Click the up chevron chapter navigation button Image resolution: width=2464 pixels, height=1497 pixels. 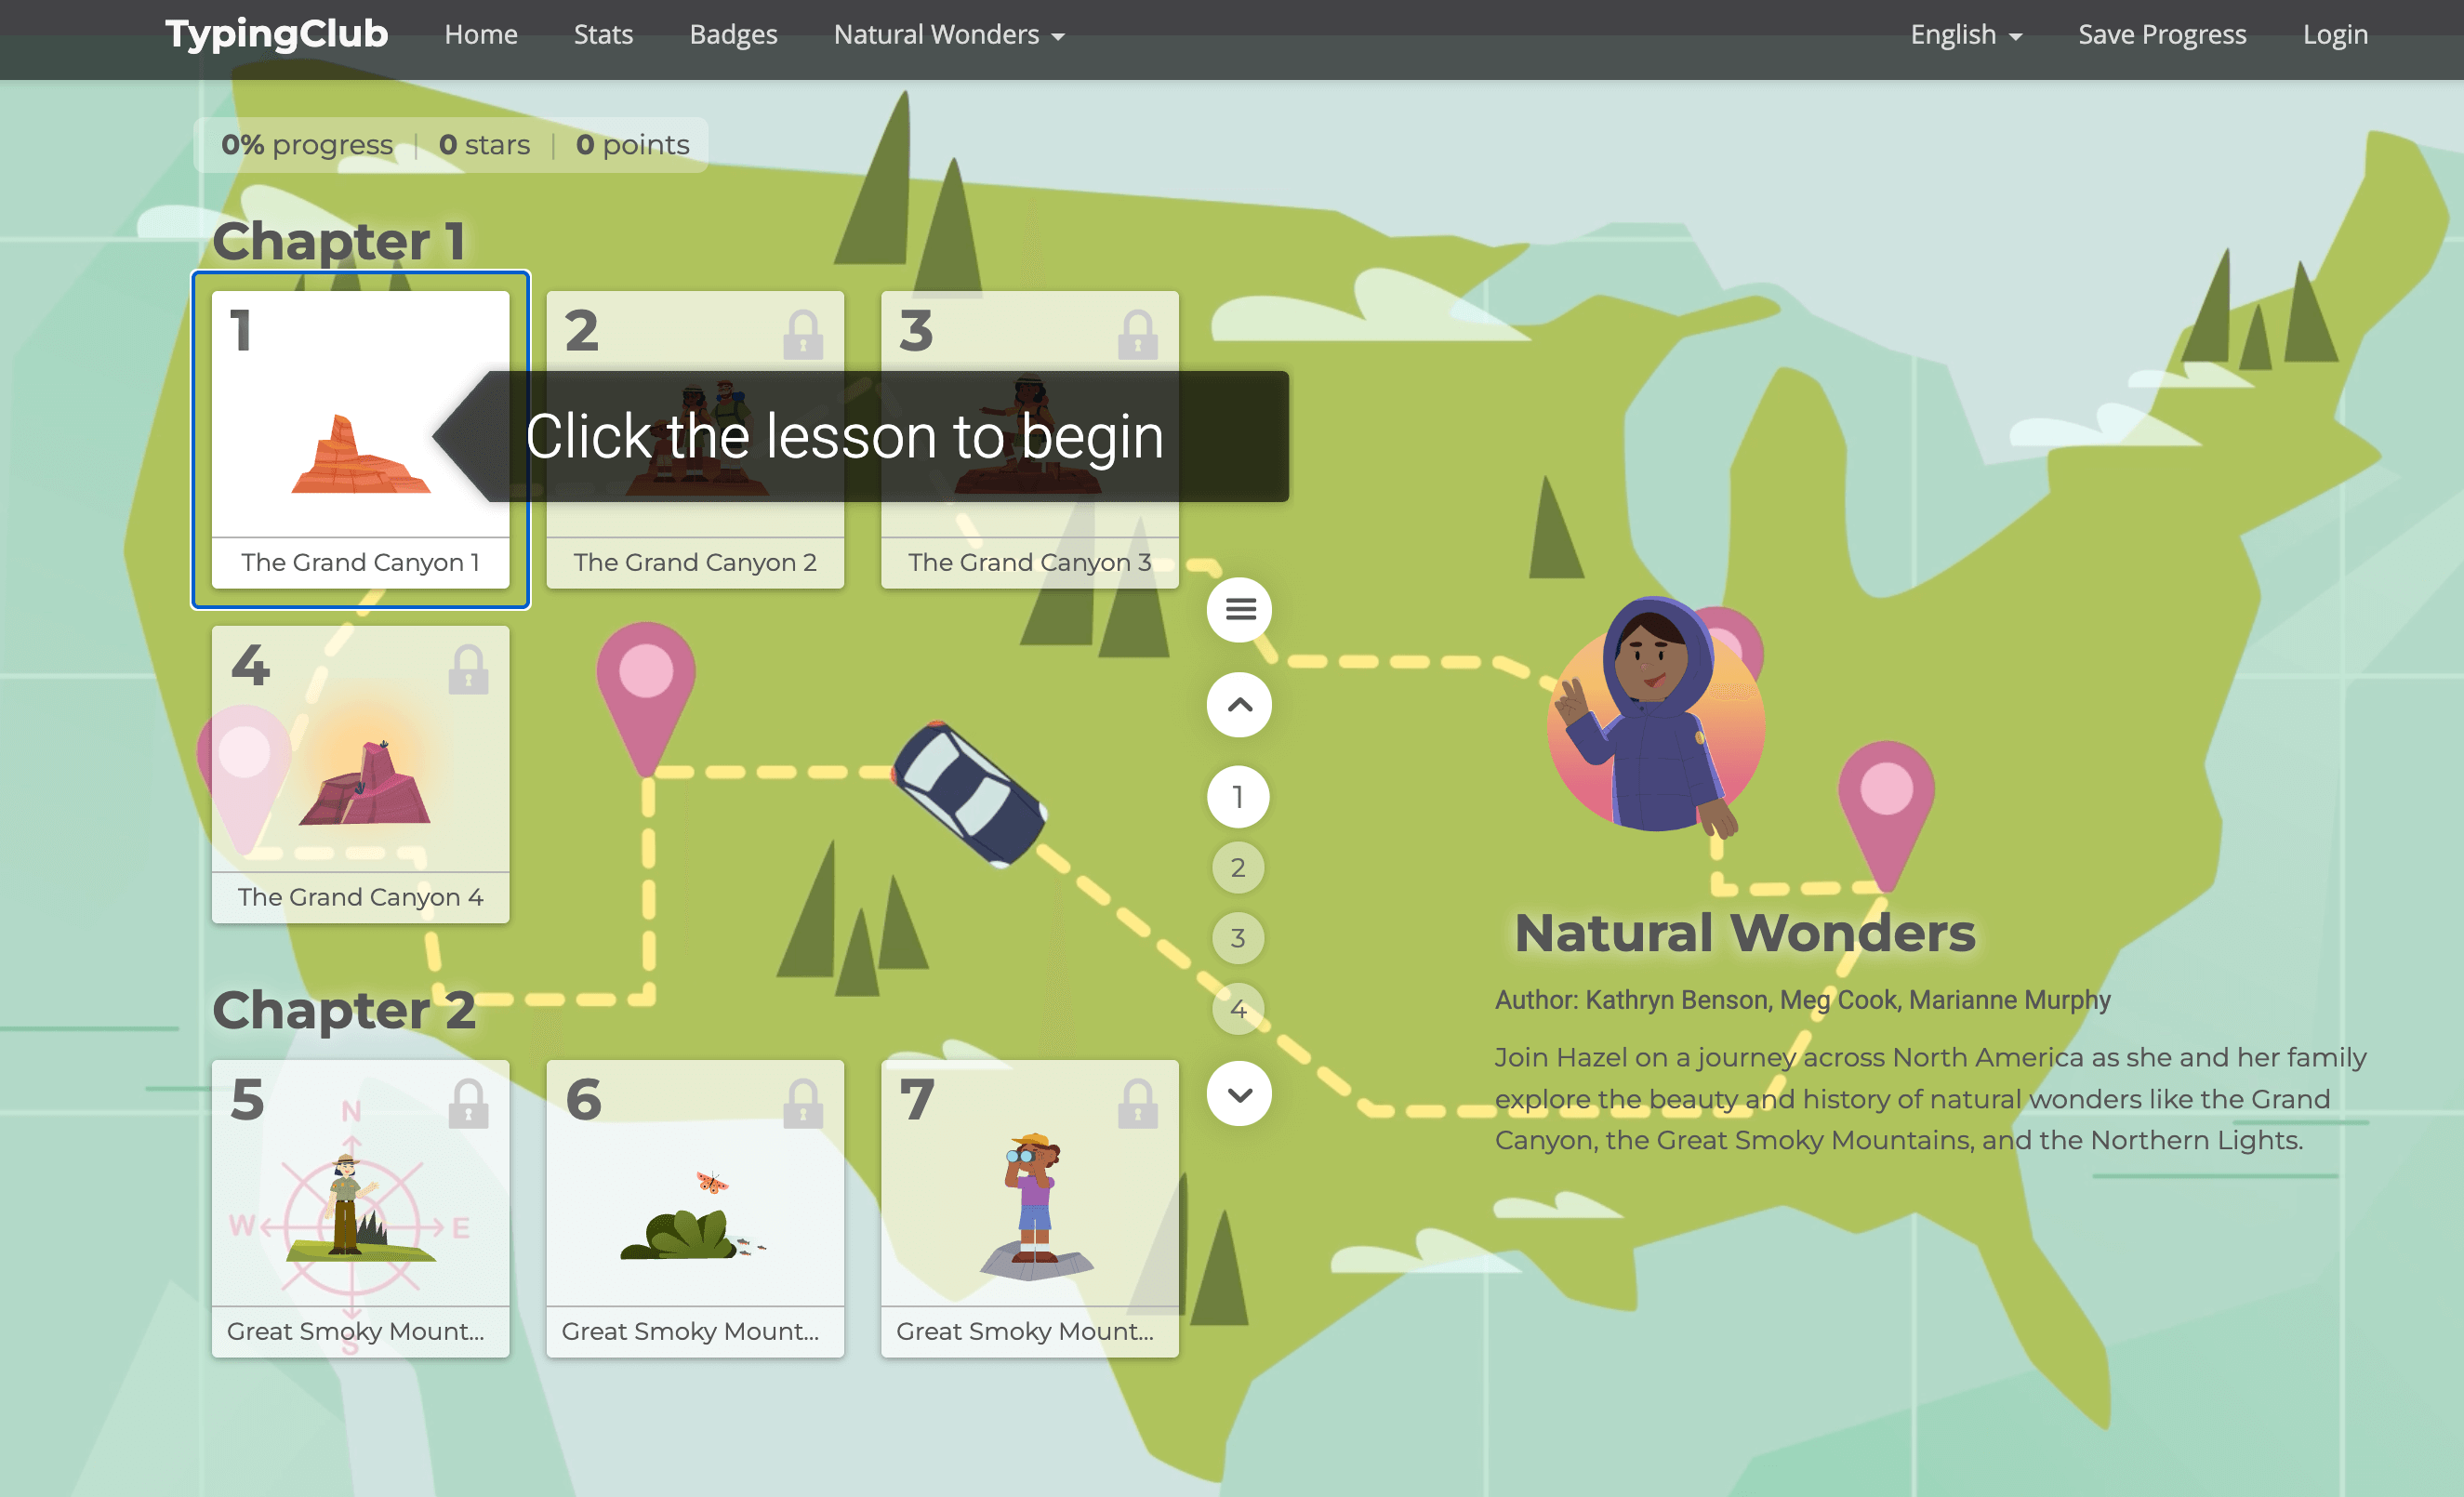click(1239, 705)
